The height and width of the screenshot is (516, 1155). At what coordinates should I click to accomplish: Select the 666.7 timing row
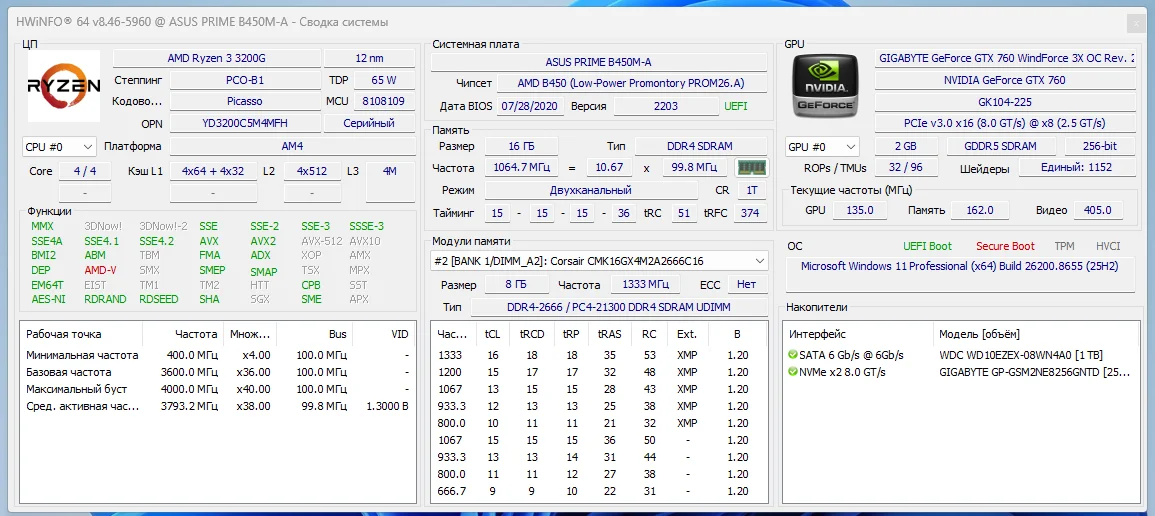tap(599, 491)
